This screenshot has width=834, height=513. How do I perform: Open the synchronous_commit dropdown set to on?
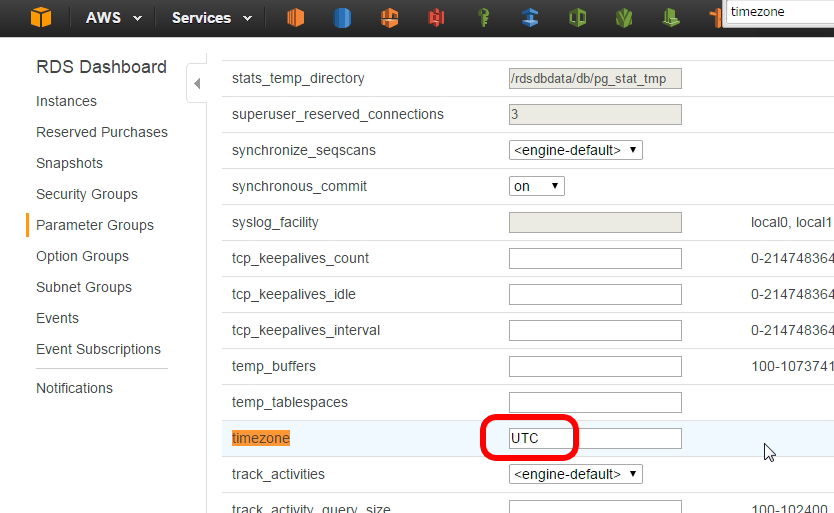click(x=537, y=186)
